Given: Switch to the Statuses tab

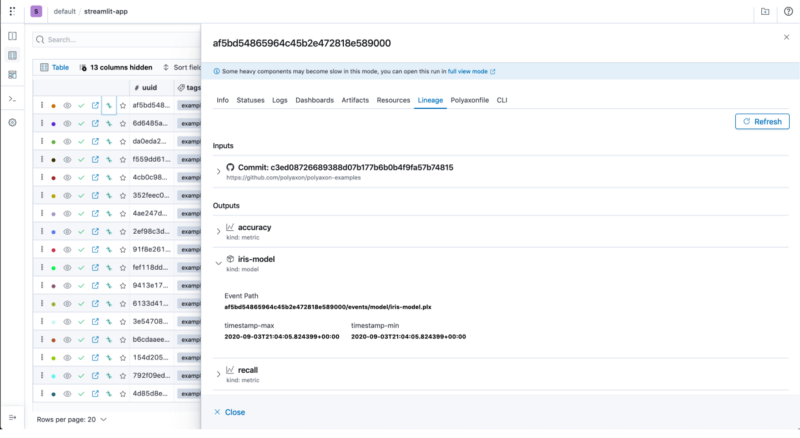Looking at the screenshot, I should pos(251,100).
